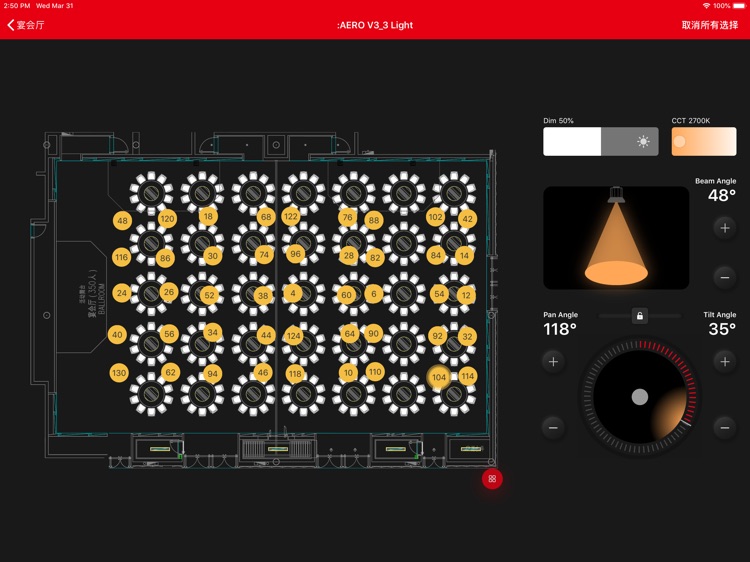
Task: Select light fixture 116
Action: pos(121,257)
